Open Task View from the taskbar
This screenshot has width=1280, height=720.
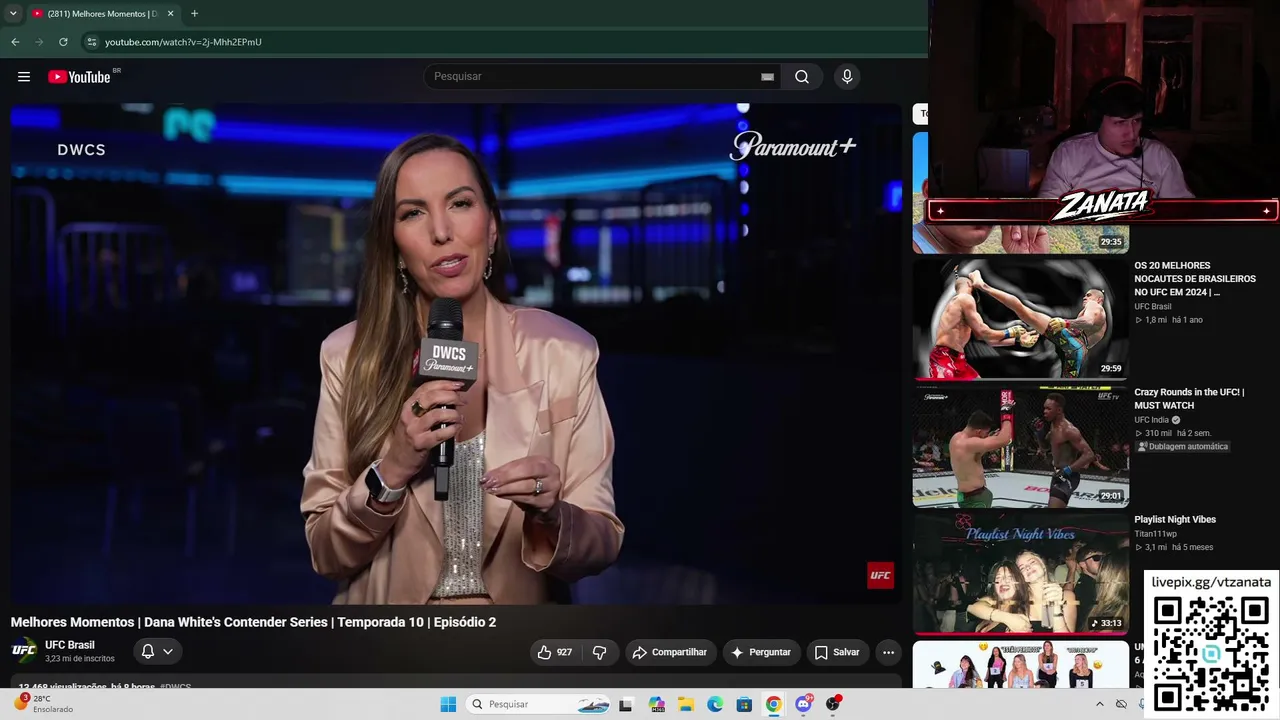(x=626, y=704)
